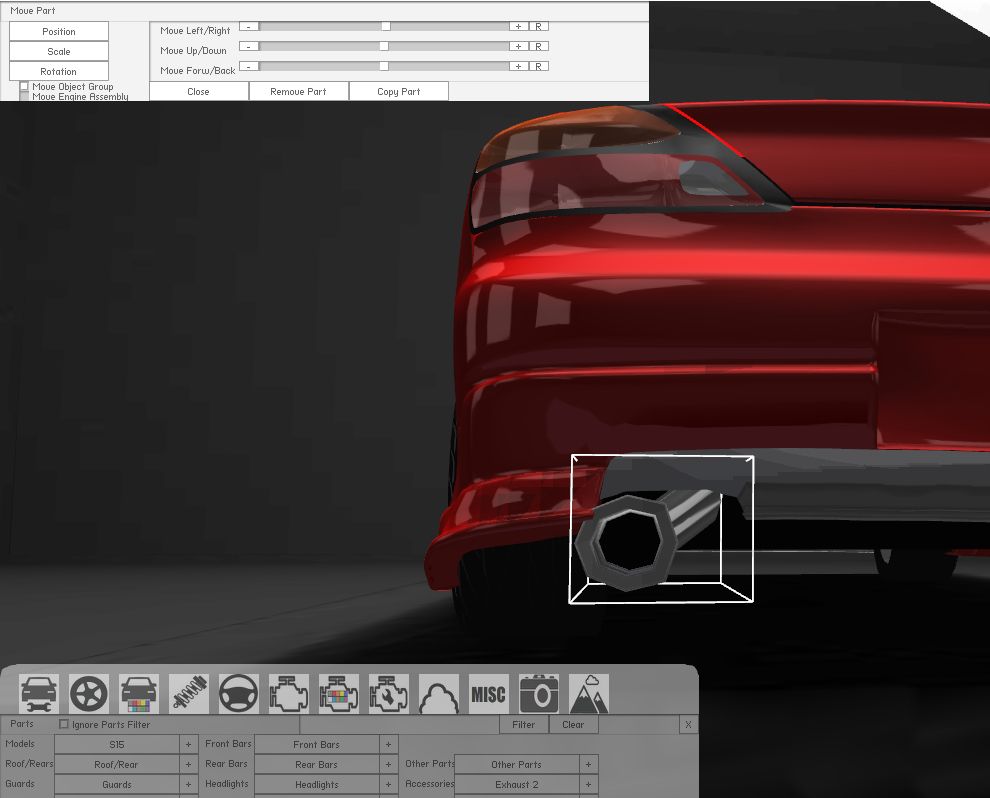
Task: Open the camera photo mode icon
Action: pos(539,693)
